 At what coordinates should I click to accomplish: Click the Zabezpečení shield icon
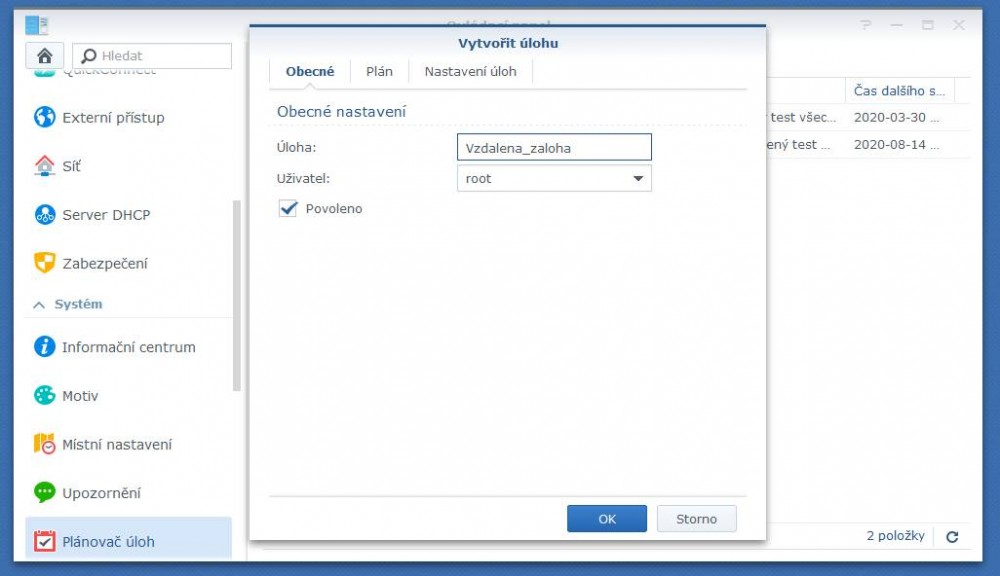[x=45, y=263]
